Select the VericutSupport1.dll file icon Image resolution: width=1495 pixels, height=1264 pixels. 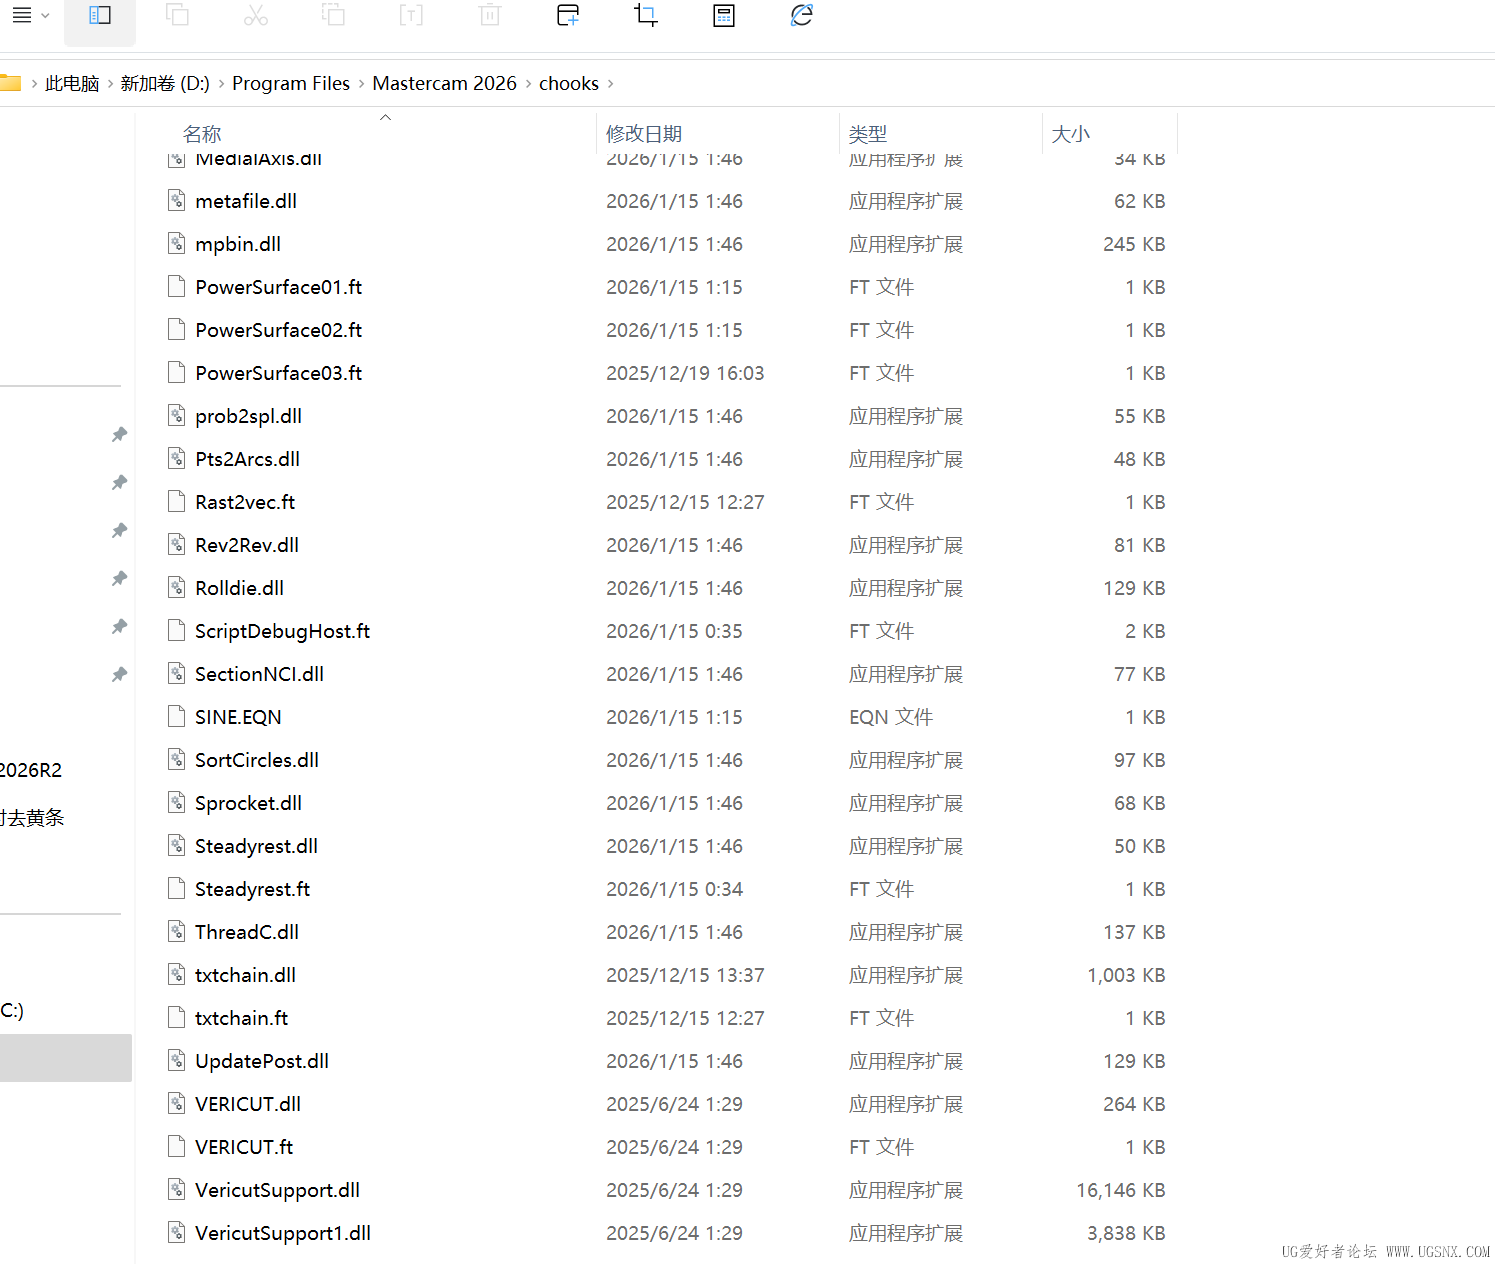click(x=177, y=1233)
